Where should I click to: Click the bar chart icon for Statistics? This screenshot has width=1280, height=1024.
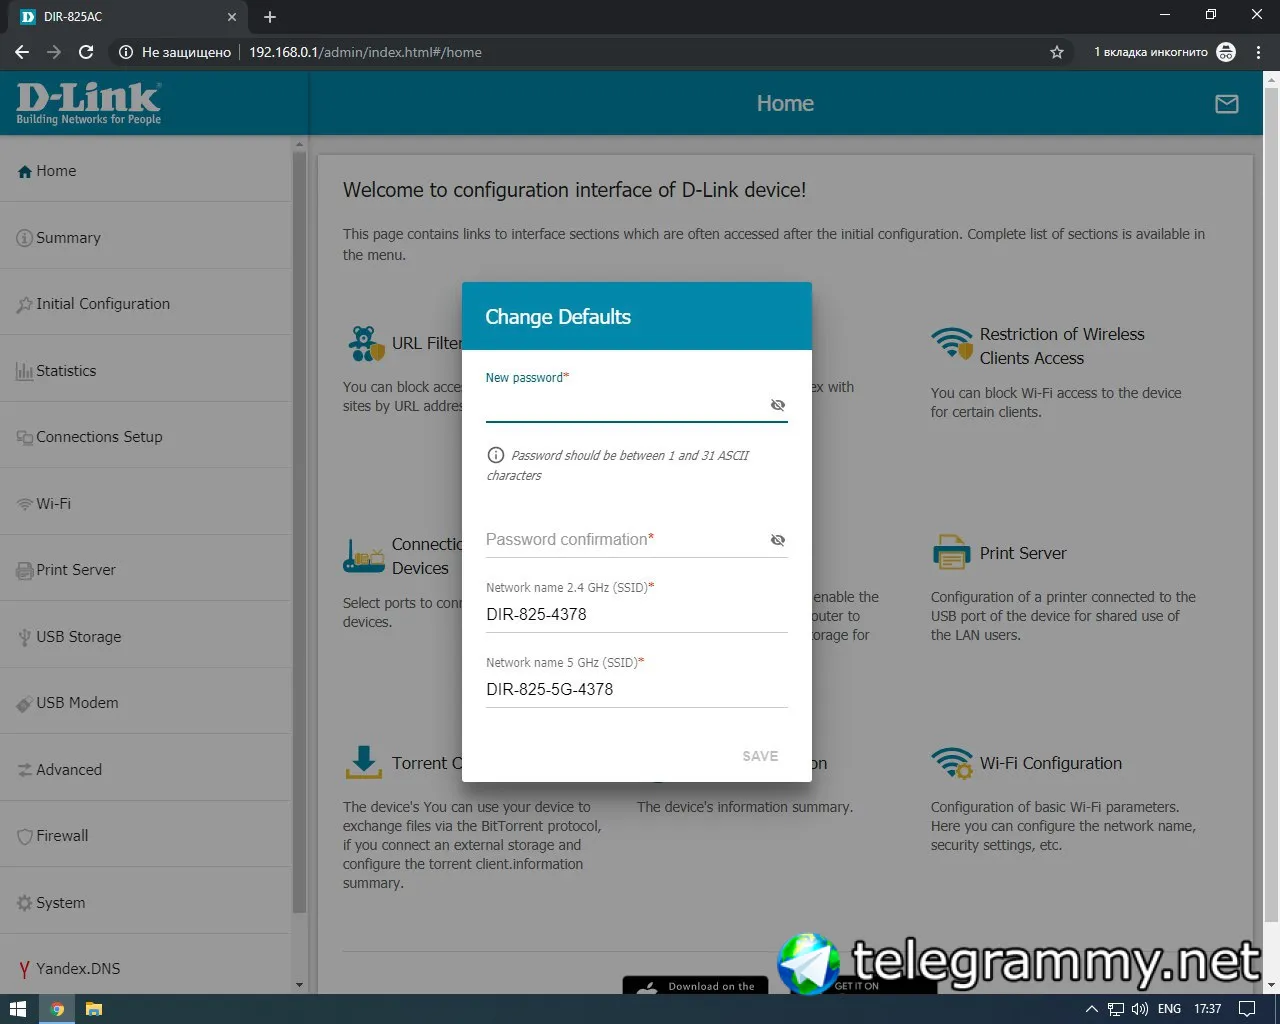pyautogui.click(x=25, y=372)
